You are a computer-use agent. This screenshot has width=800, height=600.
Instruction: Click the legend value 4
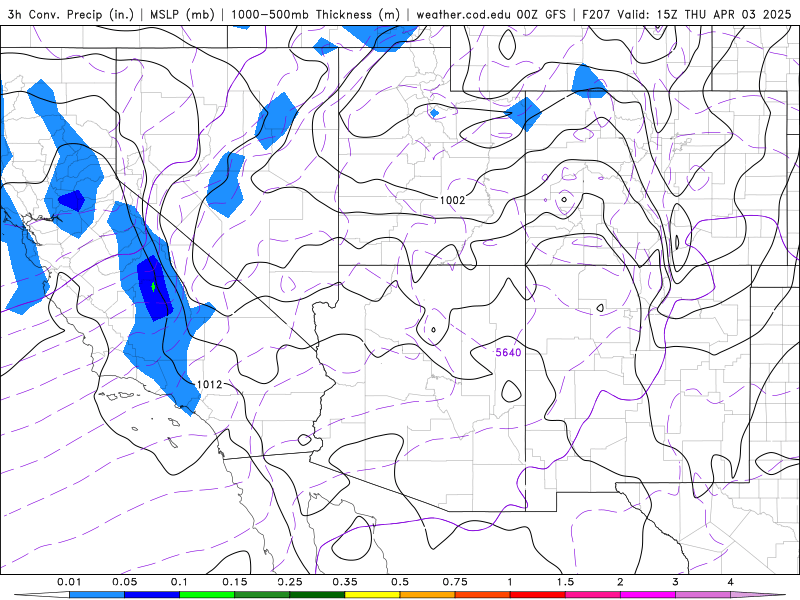click(x=731, y=582)
